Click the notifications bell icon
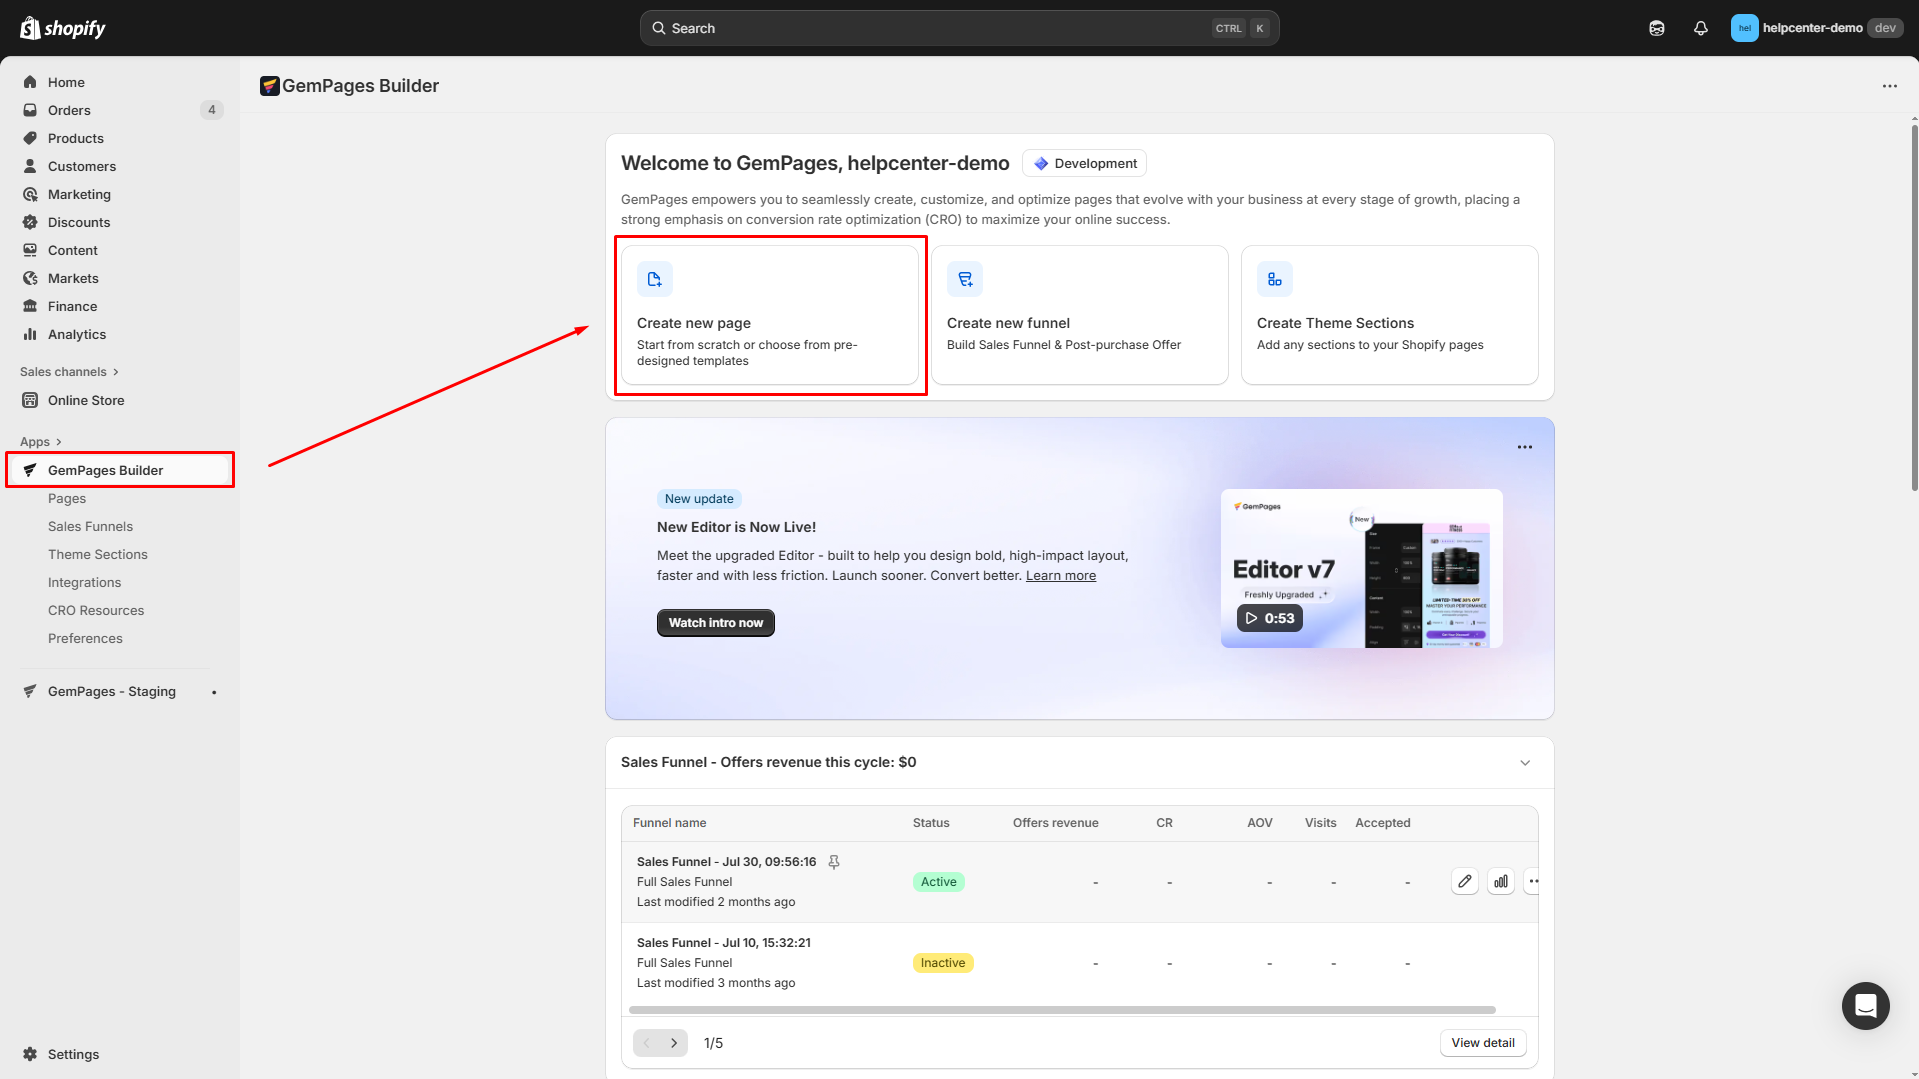This screenshot has width=1919, height=1079. point(1700,28)
